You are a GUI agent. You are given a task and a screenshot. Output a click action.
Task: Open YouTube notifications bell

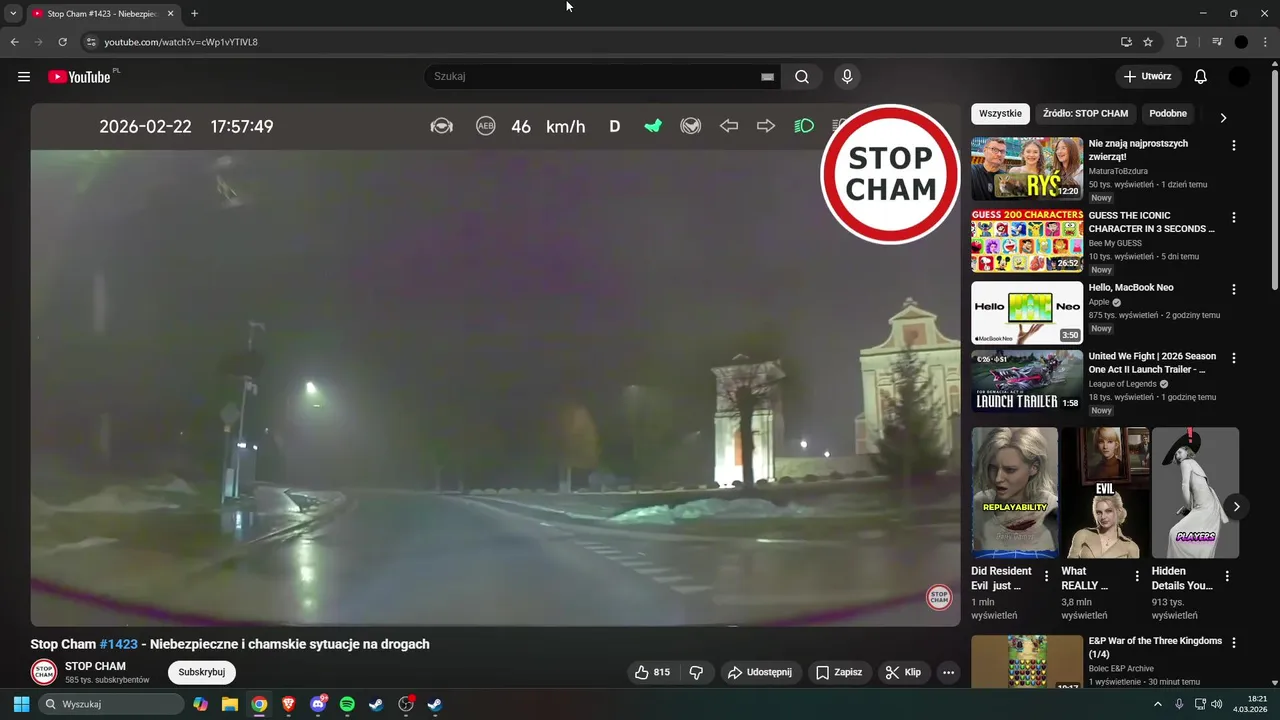point(1201,77)
